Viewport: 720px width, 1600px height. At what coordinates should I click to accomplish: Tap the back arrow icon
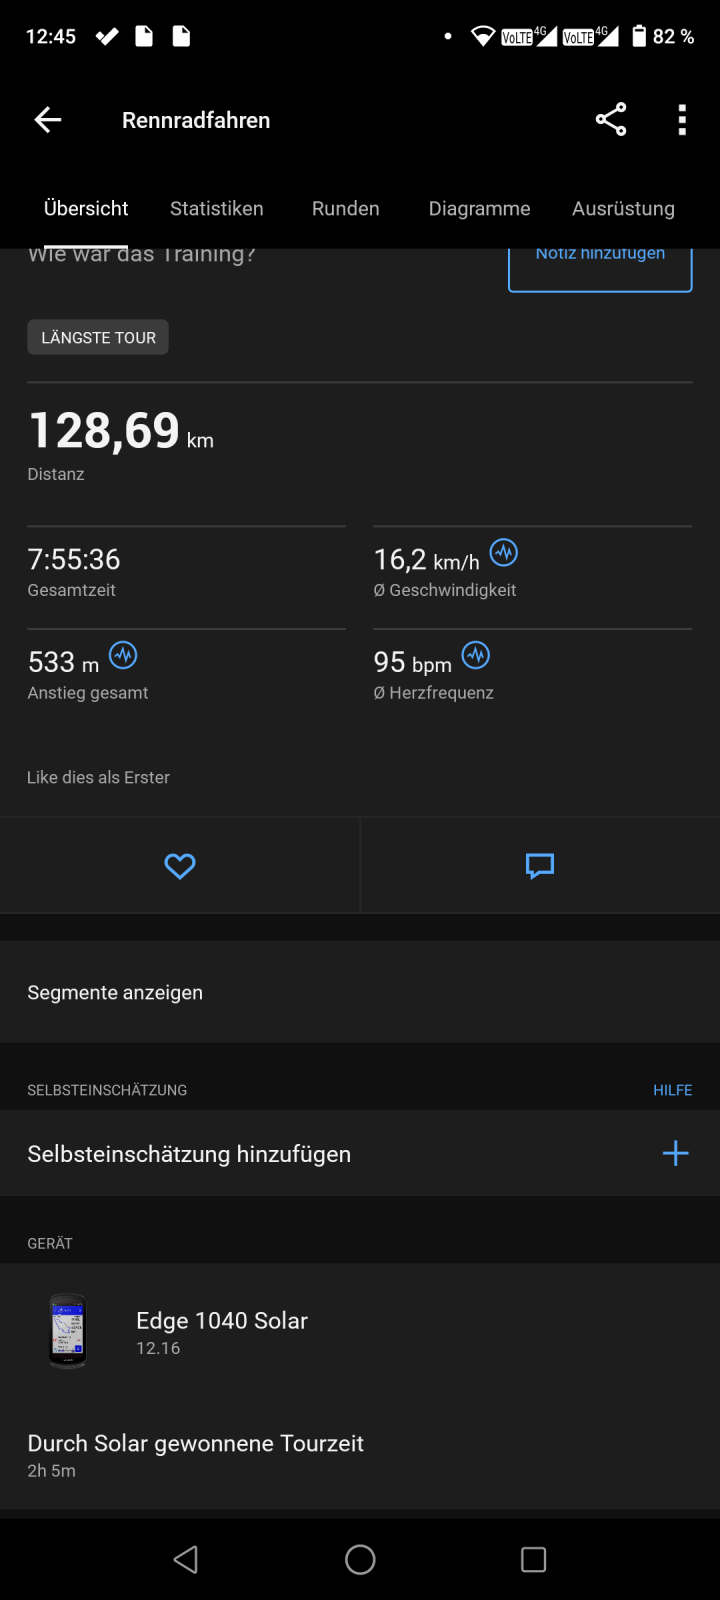point(48,120)
